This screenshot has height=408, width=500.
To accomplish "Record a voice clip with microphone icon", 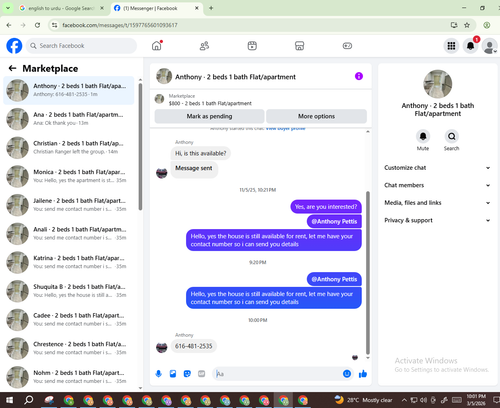I will [x=159, y=374].
